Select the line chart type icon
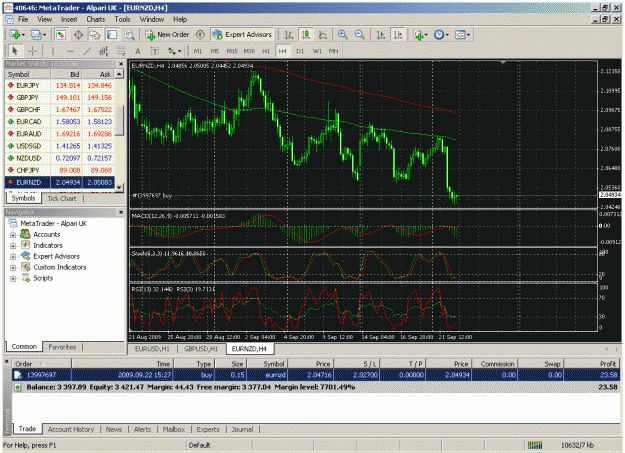 (323, 35)
